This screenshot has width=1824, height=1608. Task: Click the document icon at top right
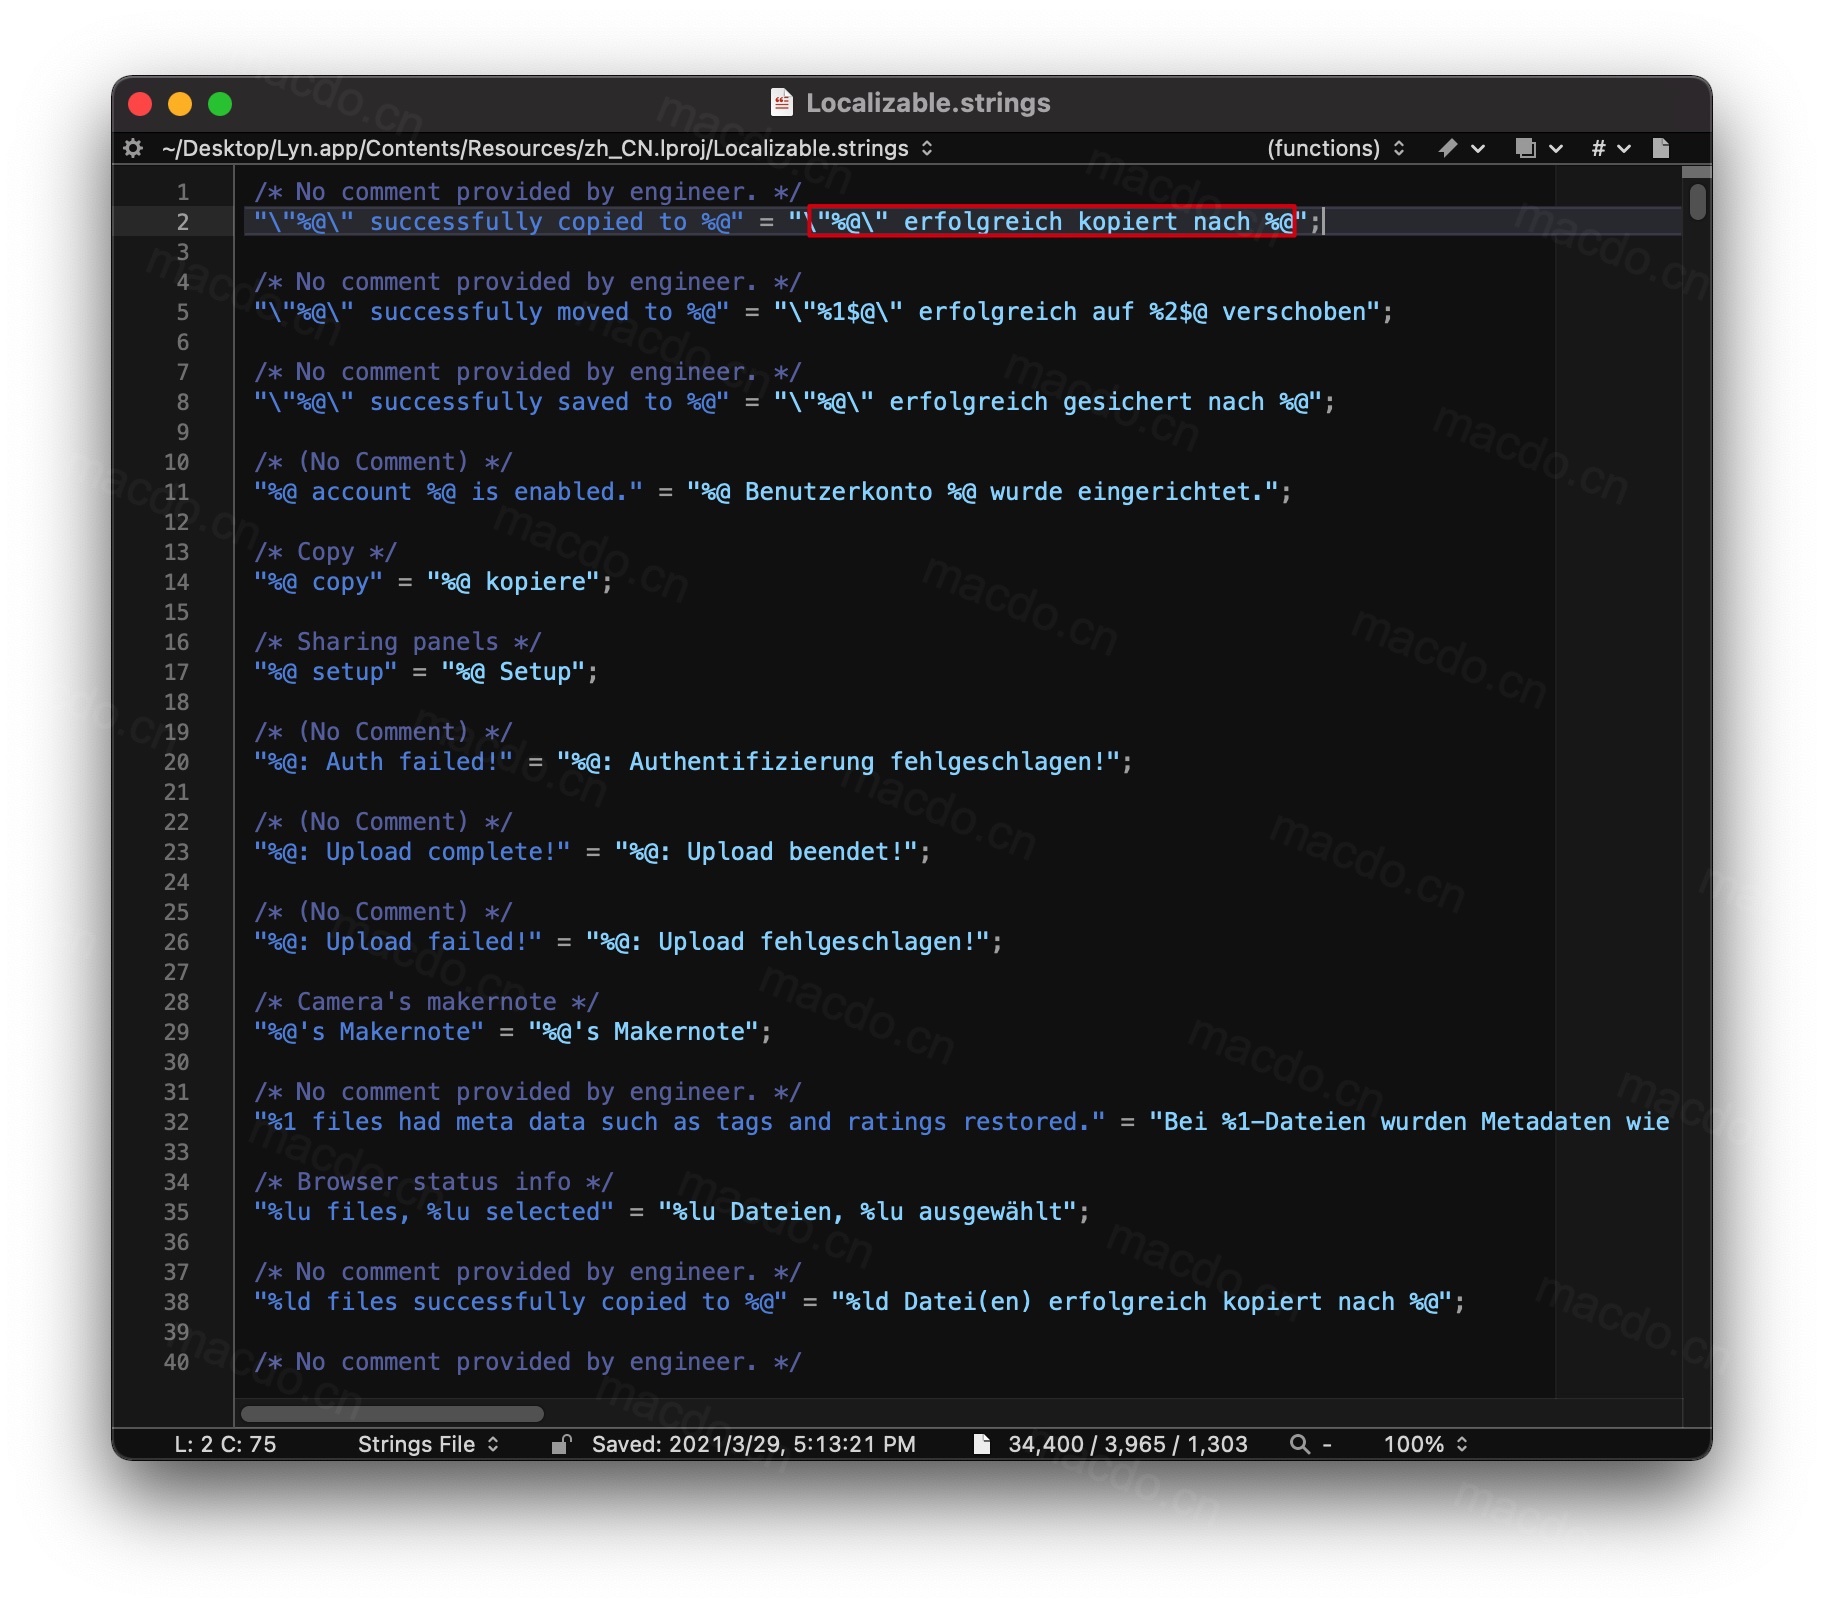point(1661,148)
